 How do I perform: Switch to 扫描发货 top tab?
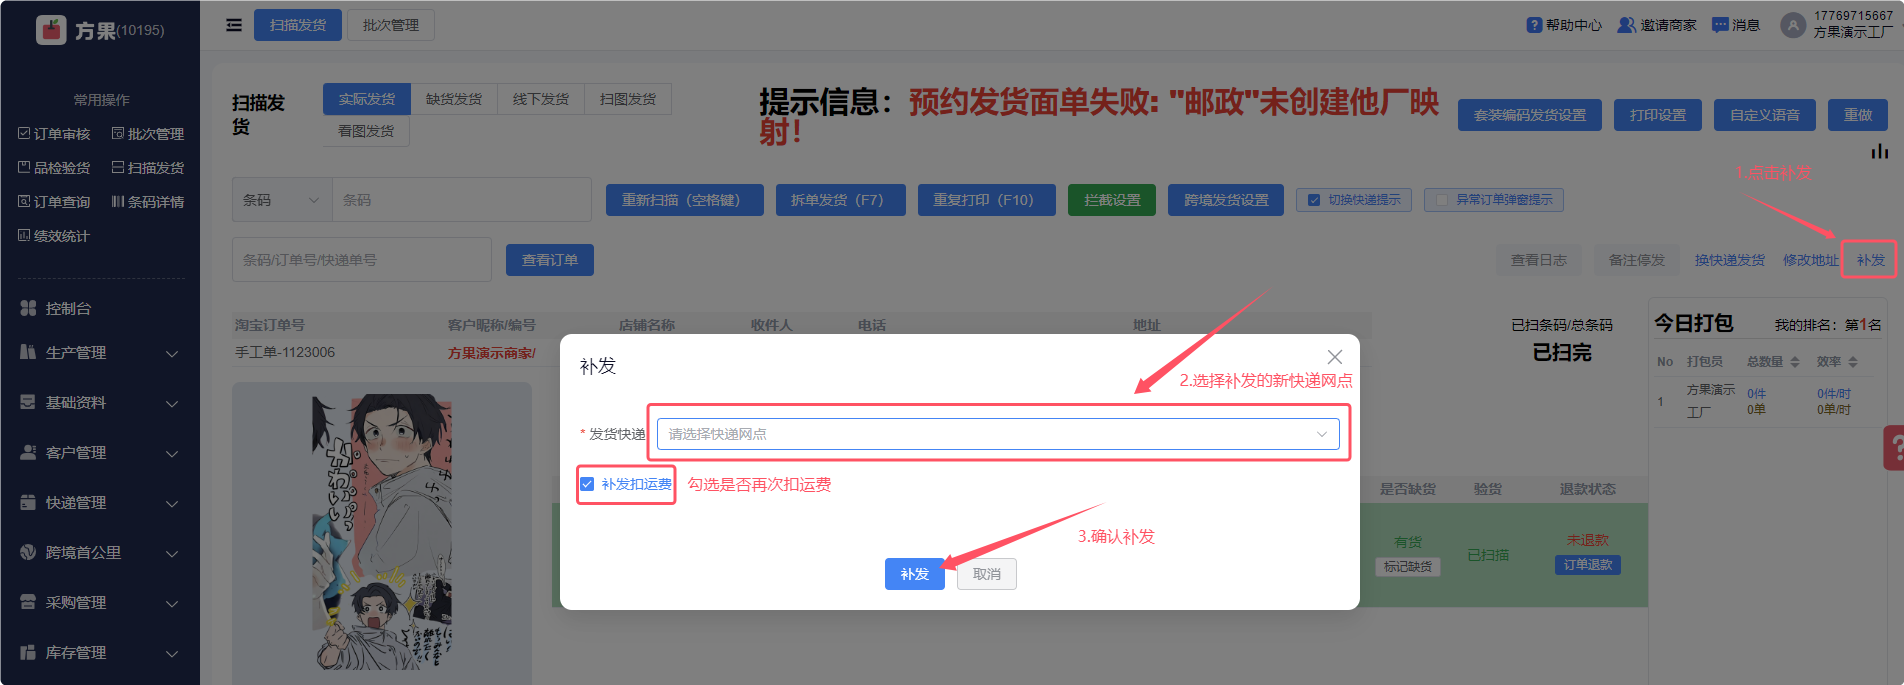(298, 25)
